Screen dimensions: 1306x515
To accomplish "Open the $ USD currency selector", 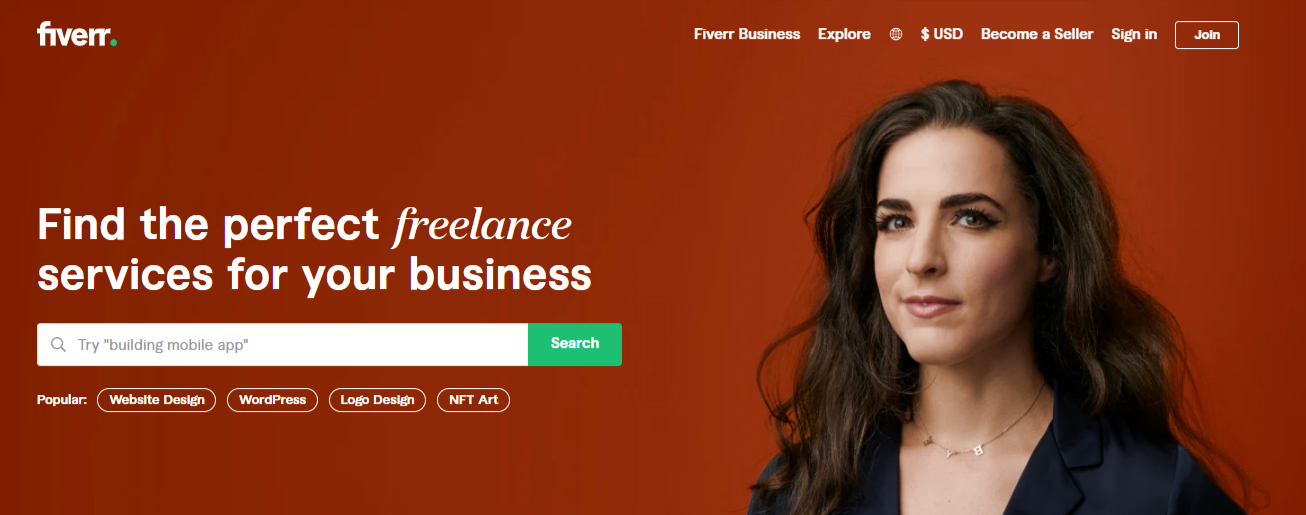I will coord(942,34).
